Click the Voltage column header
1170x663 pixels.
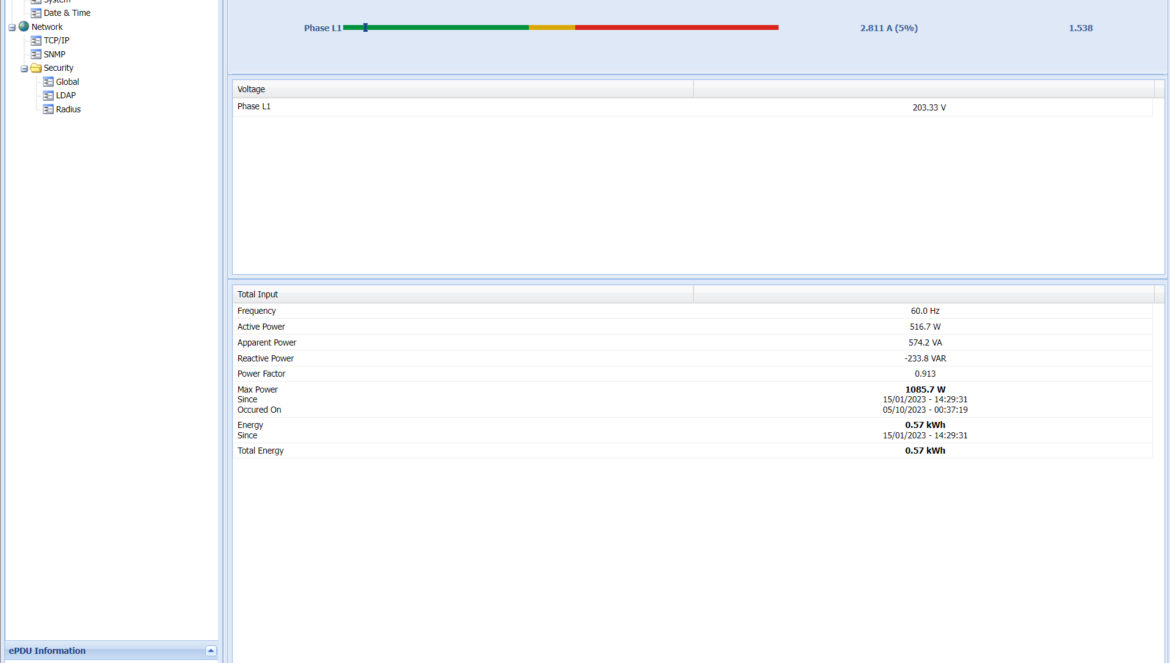pyautogui.click(x=463, y=89)
